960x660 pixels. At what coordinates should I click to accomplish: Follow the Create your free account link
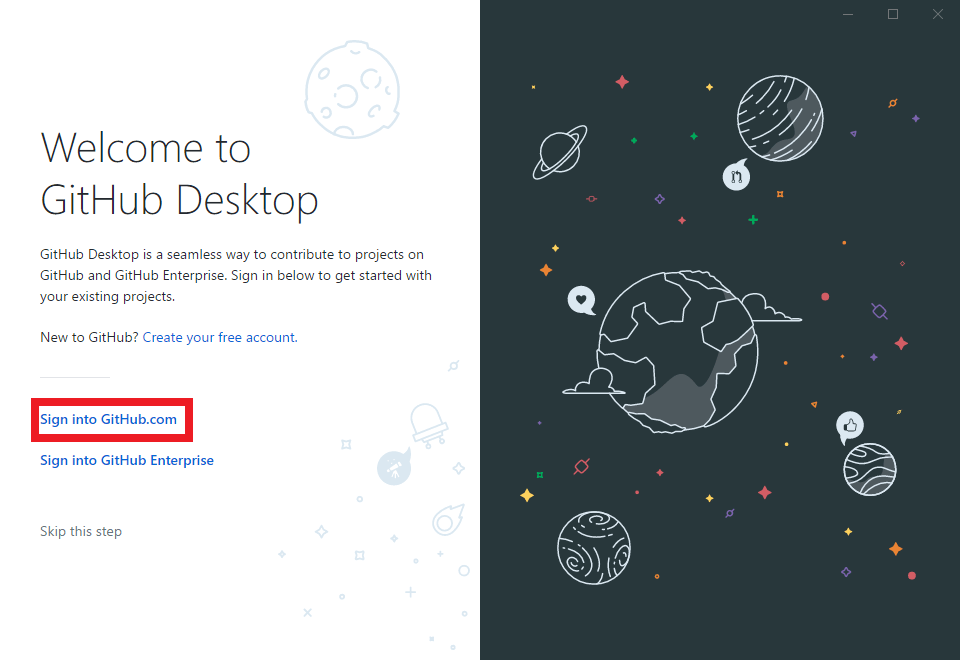[x=220, y=337]
